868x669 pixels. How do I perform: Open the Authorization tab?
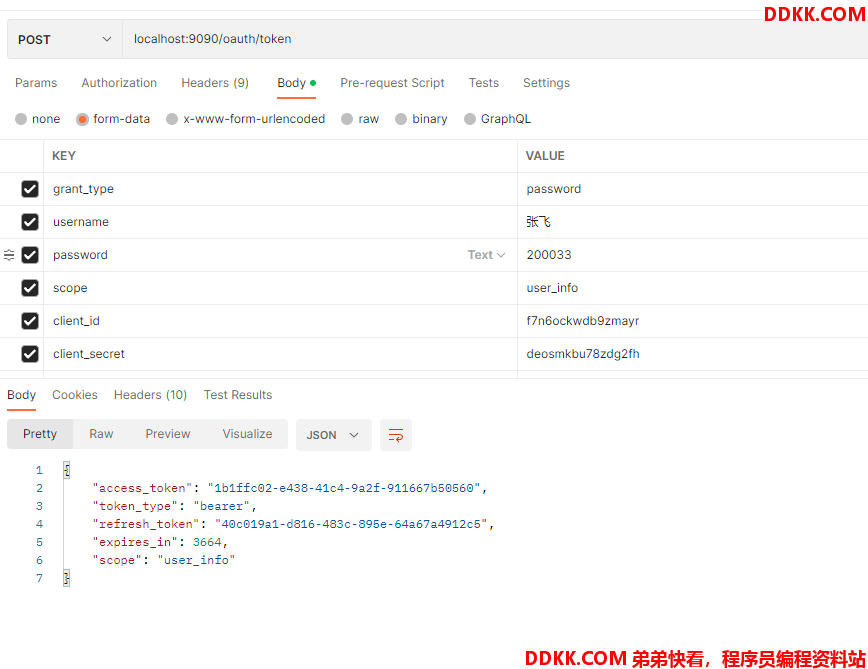(119, 83)
